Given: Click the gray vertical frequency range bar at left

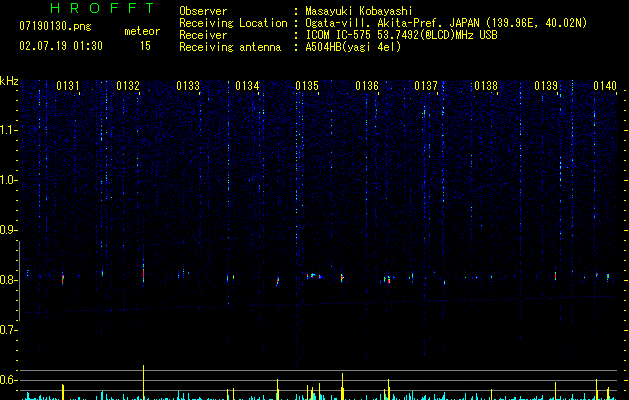Looking at the screenshot, I should pos(19,280).
